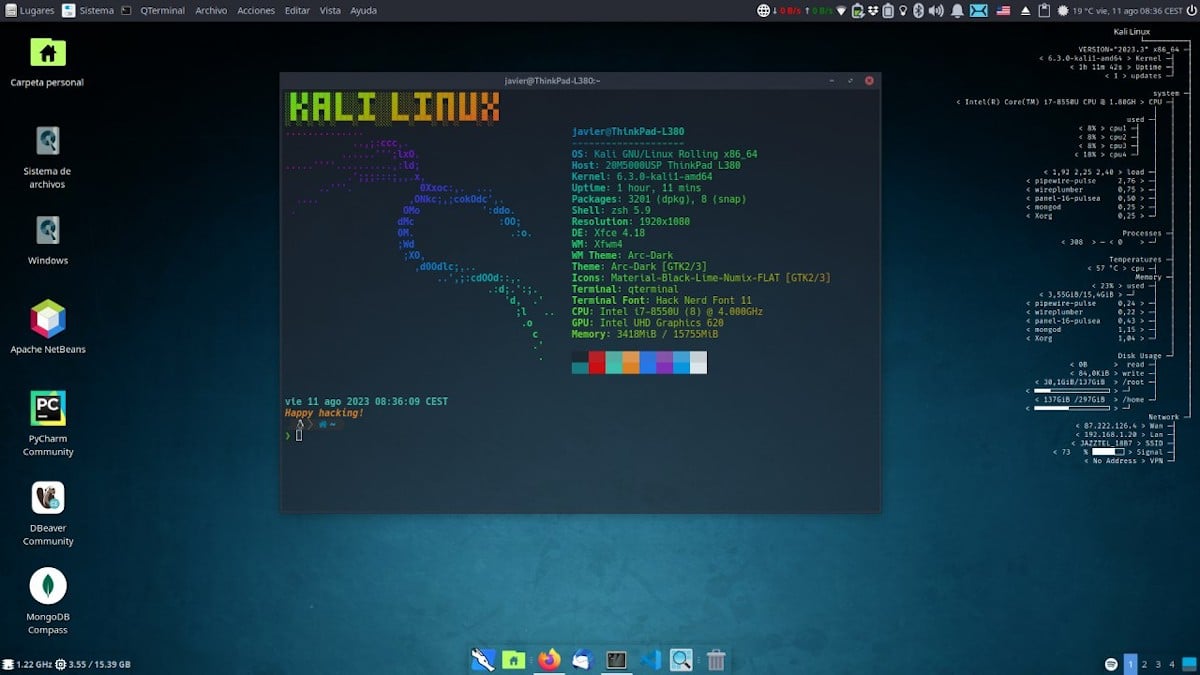This screenshot has width=1200, height=675.
Task: Open green home folder in dock
Action: (513, 660)
